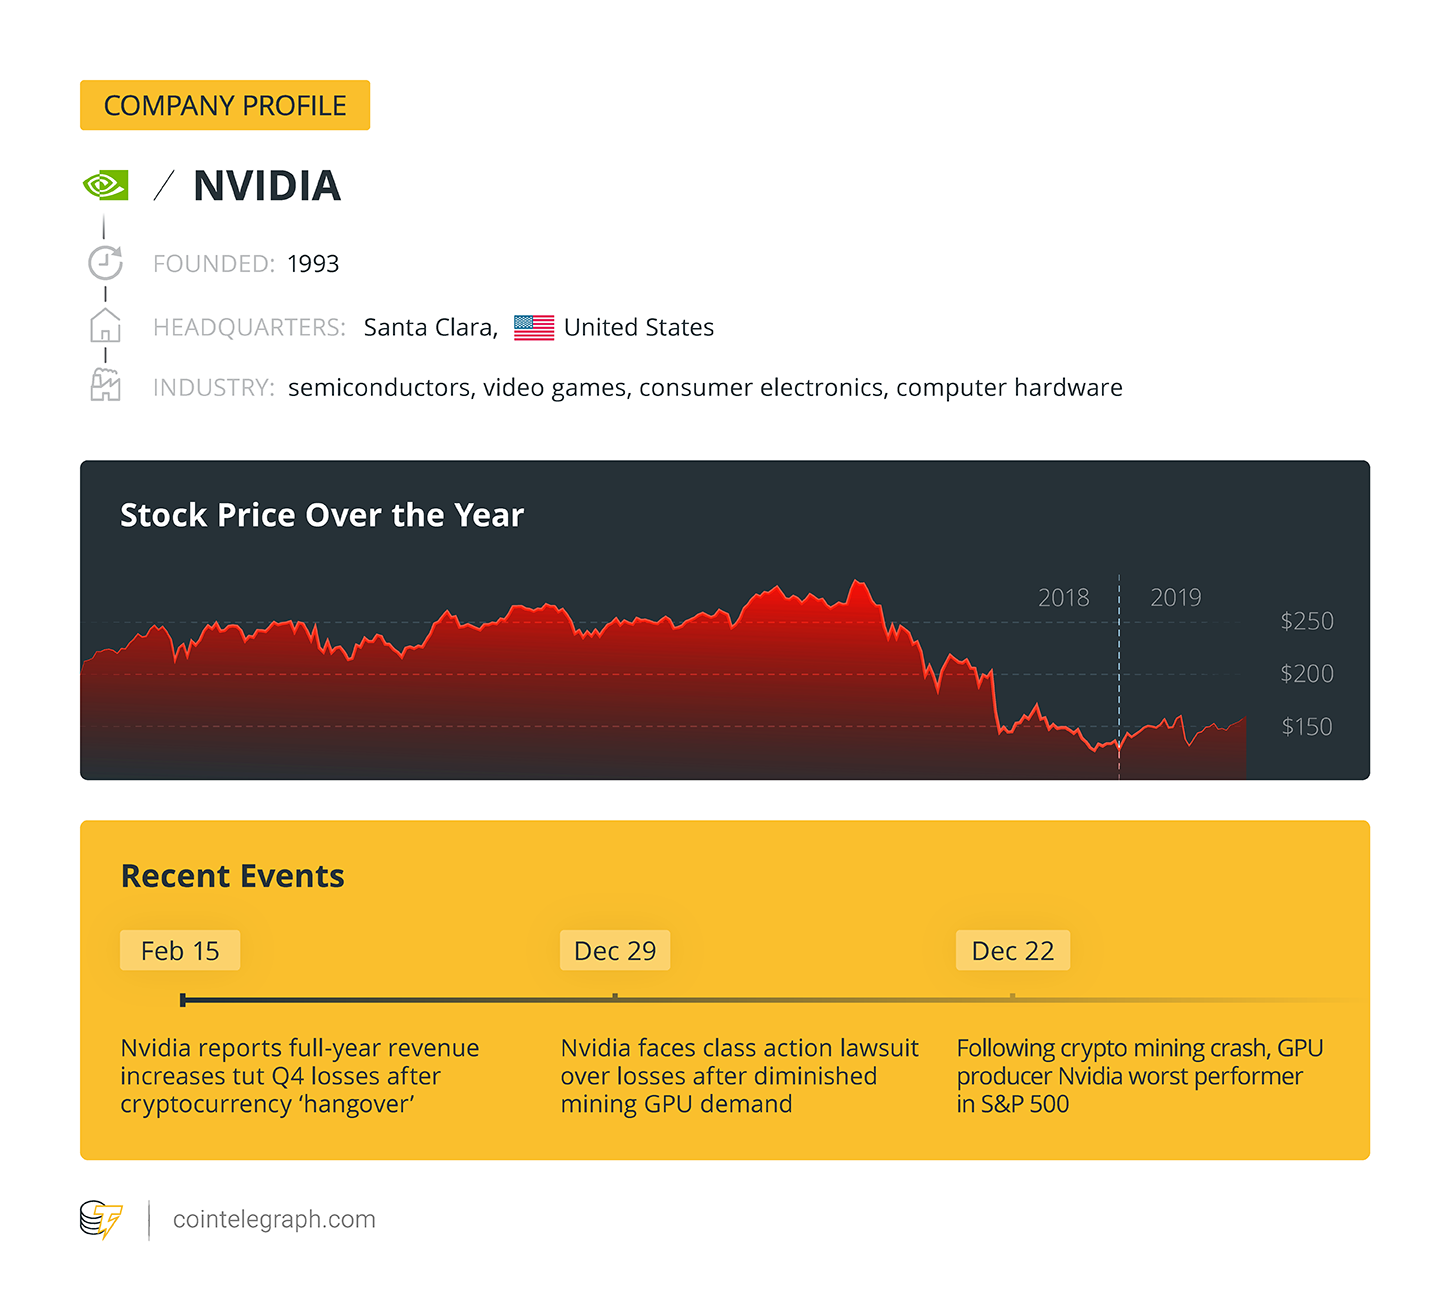1450x1300 pixels.
Task: Click the green Nvidia logo icon
Action: tap(105, 185)
